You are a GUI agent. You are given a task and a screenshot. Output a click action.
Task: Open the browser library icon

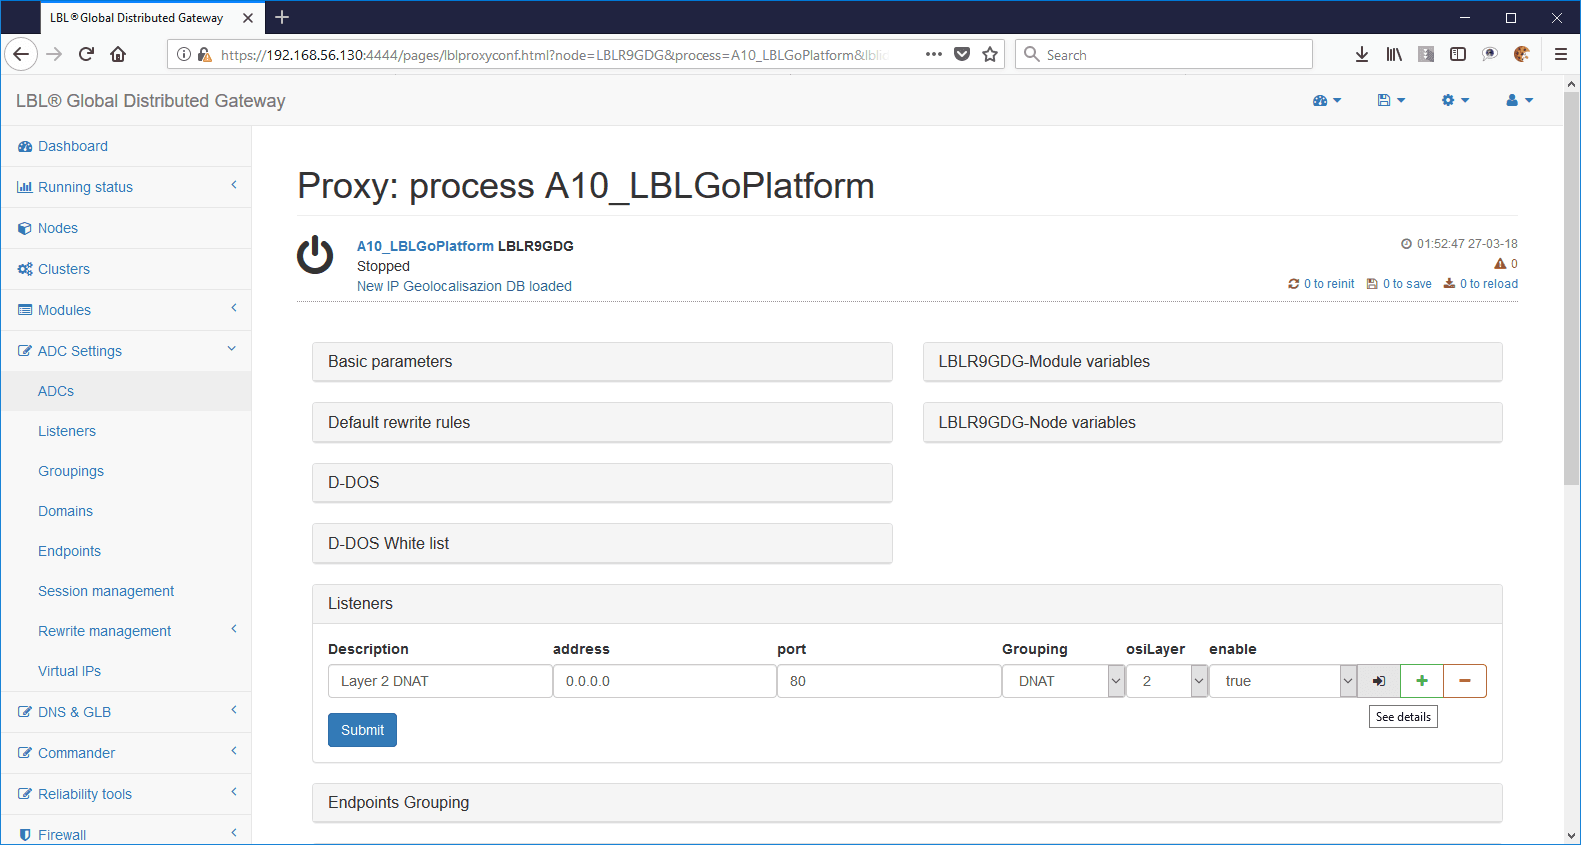pos(1394,54)
